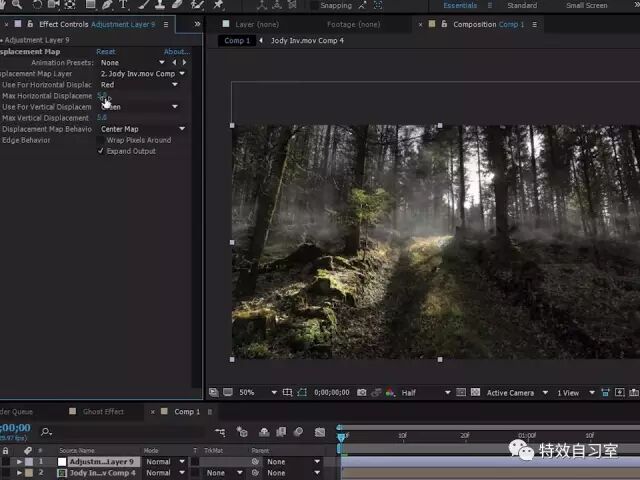
Task: Click the Max Vertical Displacement value
Action: coord(102,118)
